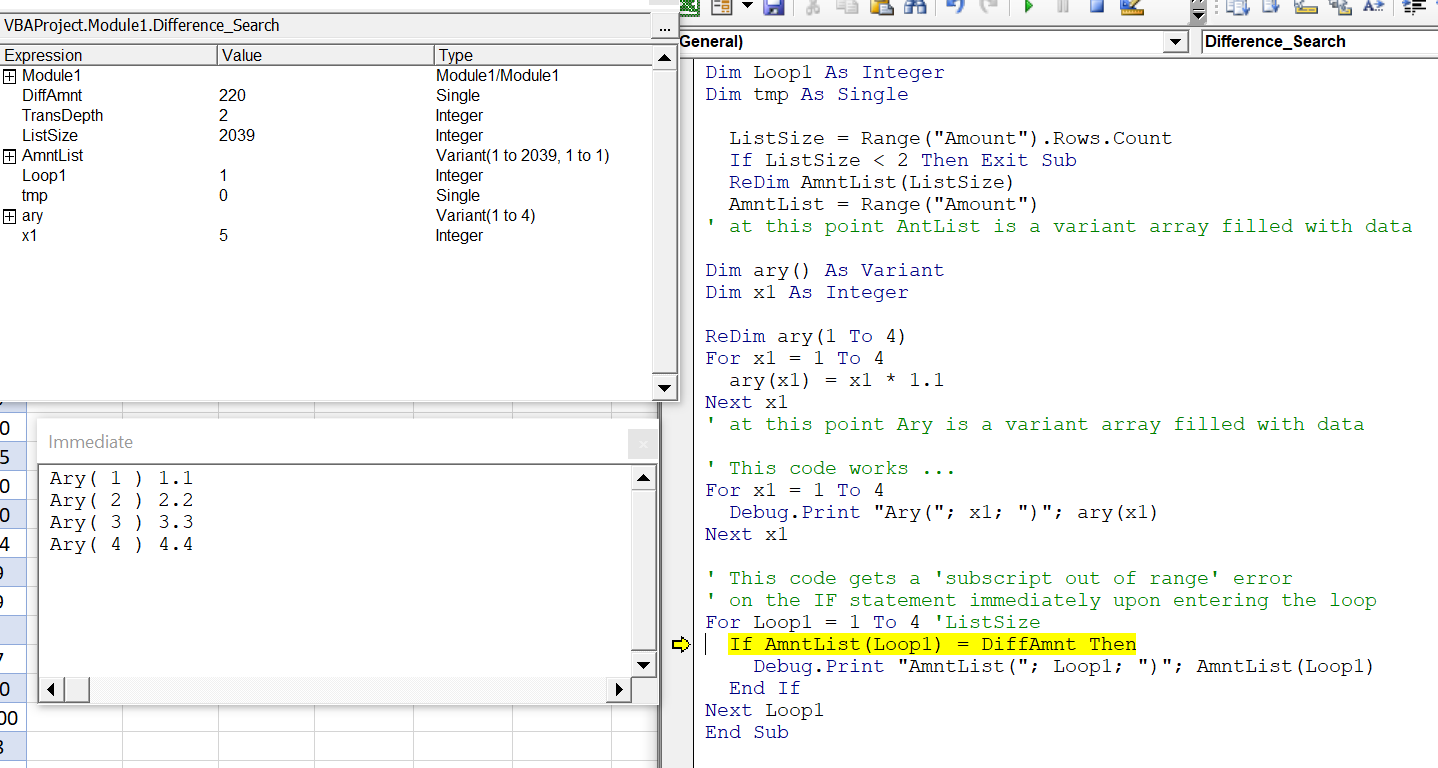Run the macro with the green play icon
Screen dimensions: 1438x768
(1029, 6)
